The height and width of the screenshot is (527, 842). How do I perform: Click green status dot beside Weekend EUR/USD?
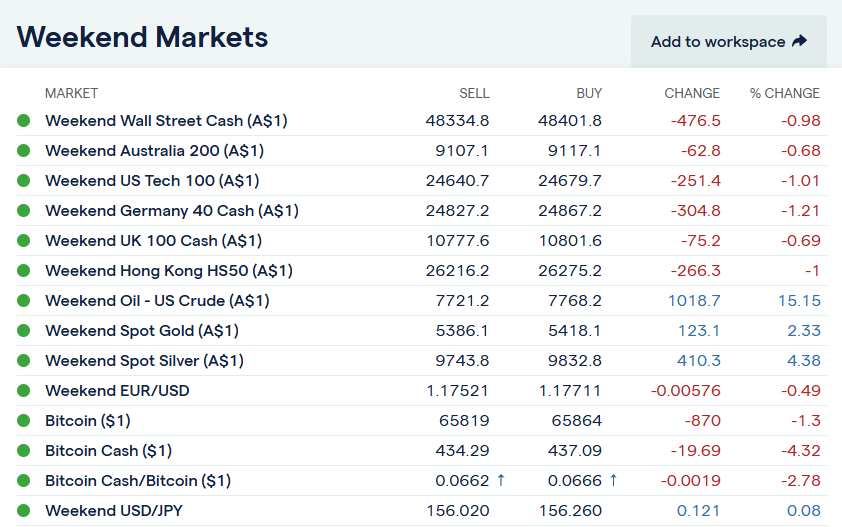pyautogui.click(x=24, y=391)
